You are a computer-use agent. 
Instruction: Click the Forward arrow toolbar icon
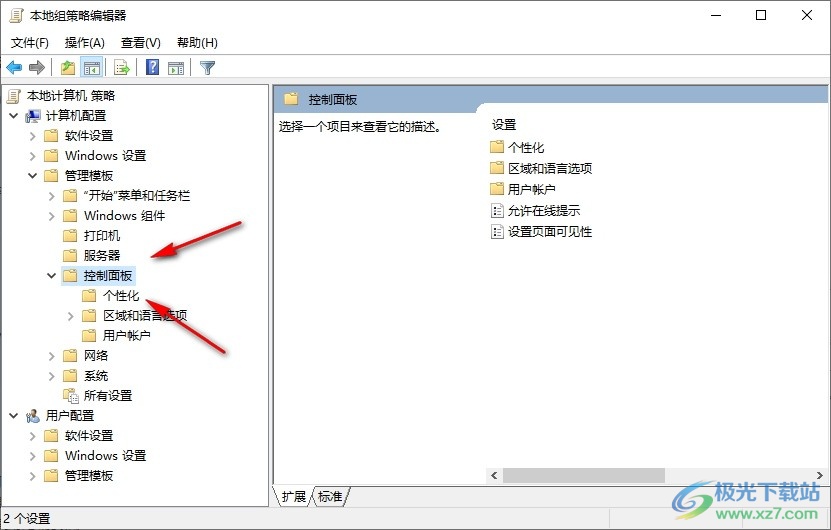coord(37,67)
